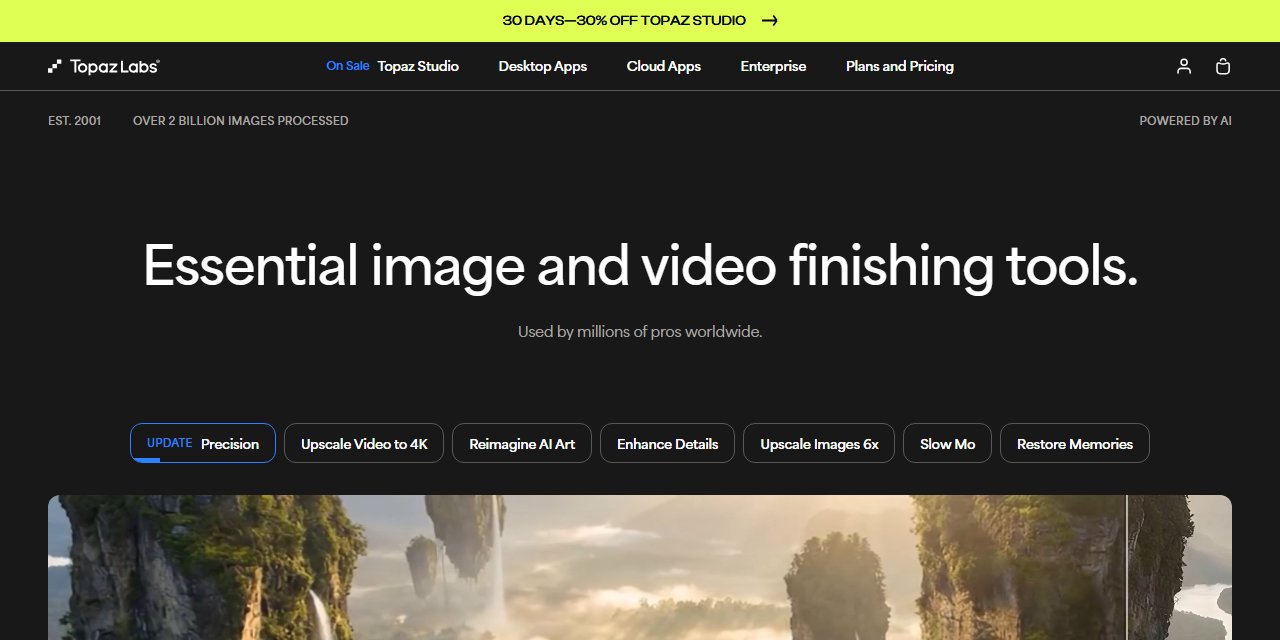Click the before/after comparison slider handle
Image resolution: width=1280 pixels, height=640 pixels.
[1127, 567]
